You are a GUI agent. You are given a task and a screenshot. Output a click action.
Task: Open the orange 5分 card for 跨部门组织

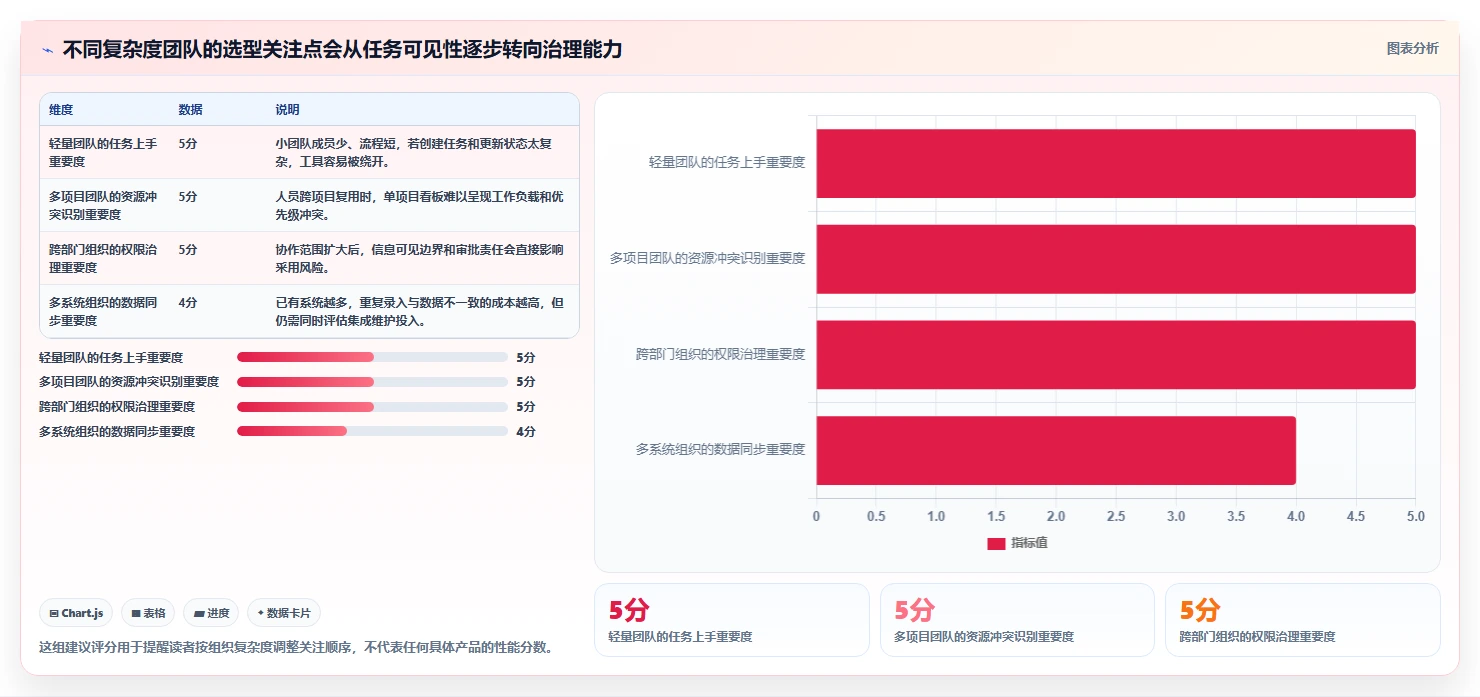tap(1303, 620)
